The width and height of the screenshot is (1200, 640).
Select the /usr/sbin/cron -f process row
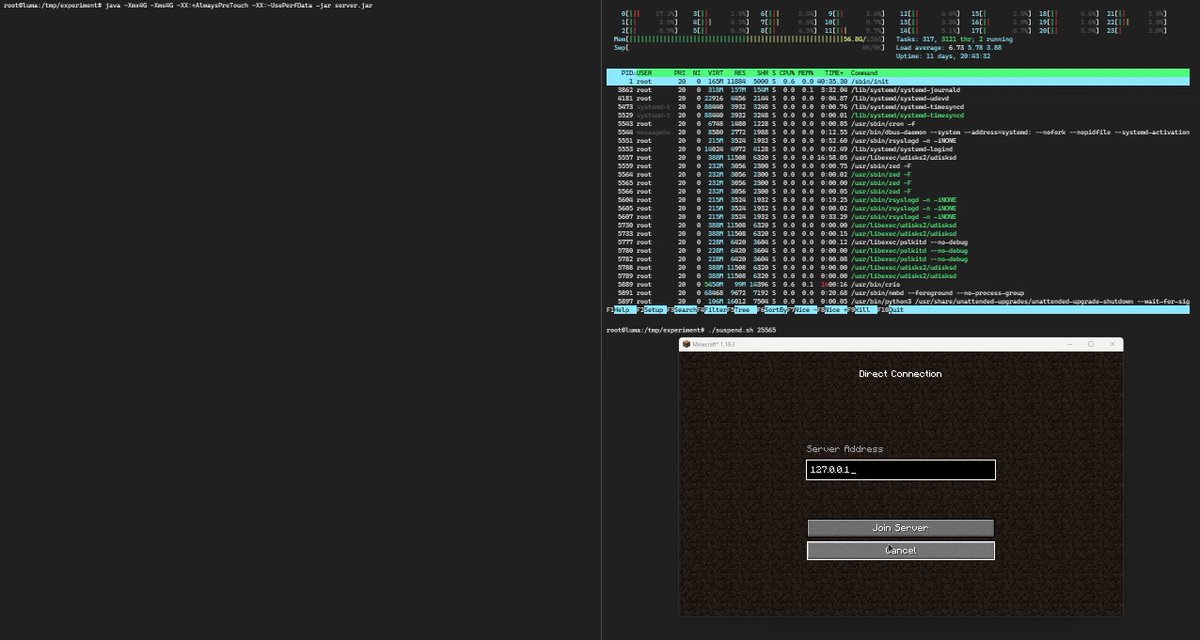898,122
